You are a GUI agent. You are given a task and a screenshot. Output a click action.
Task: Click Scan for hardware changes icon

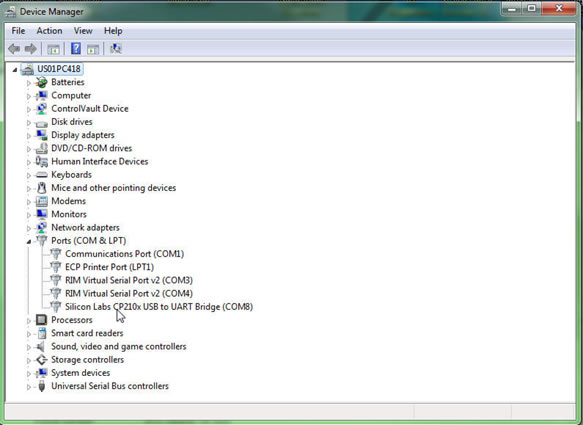[116, 48]
